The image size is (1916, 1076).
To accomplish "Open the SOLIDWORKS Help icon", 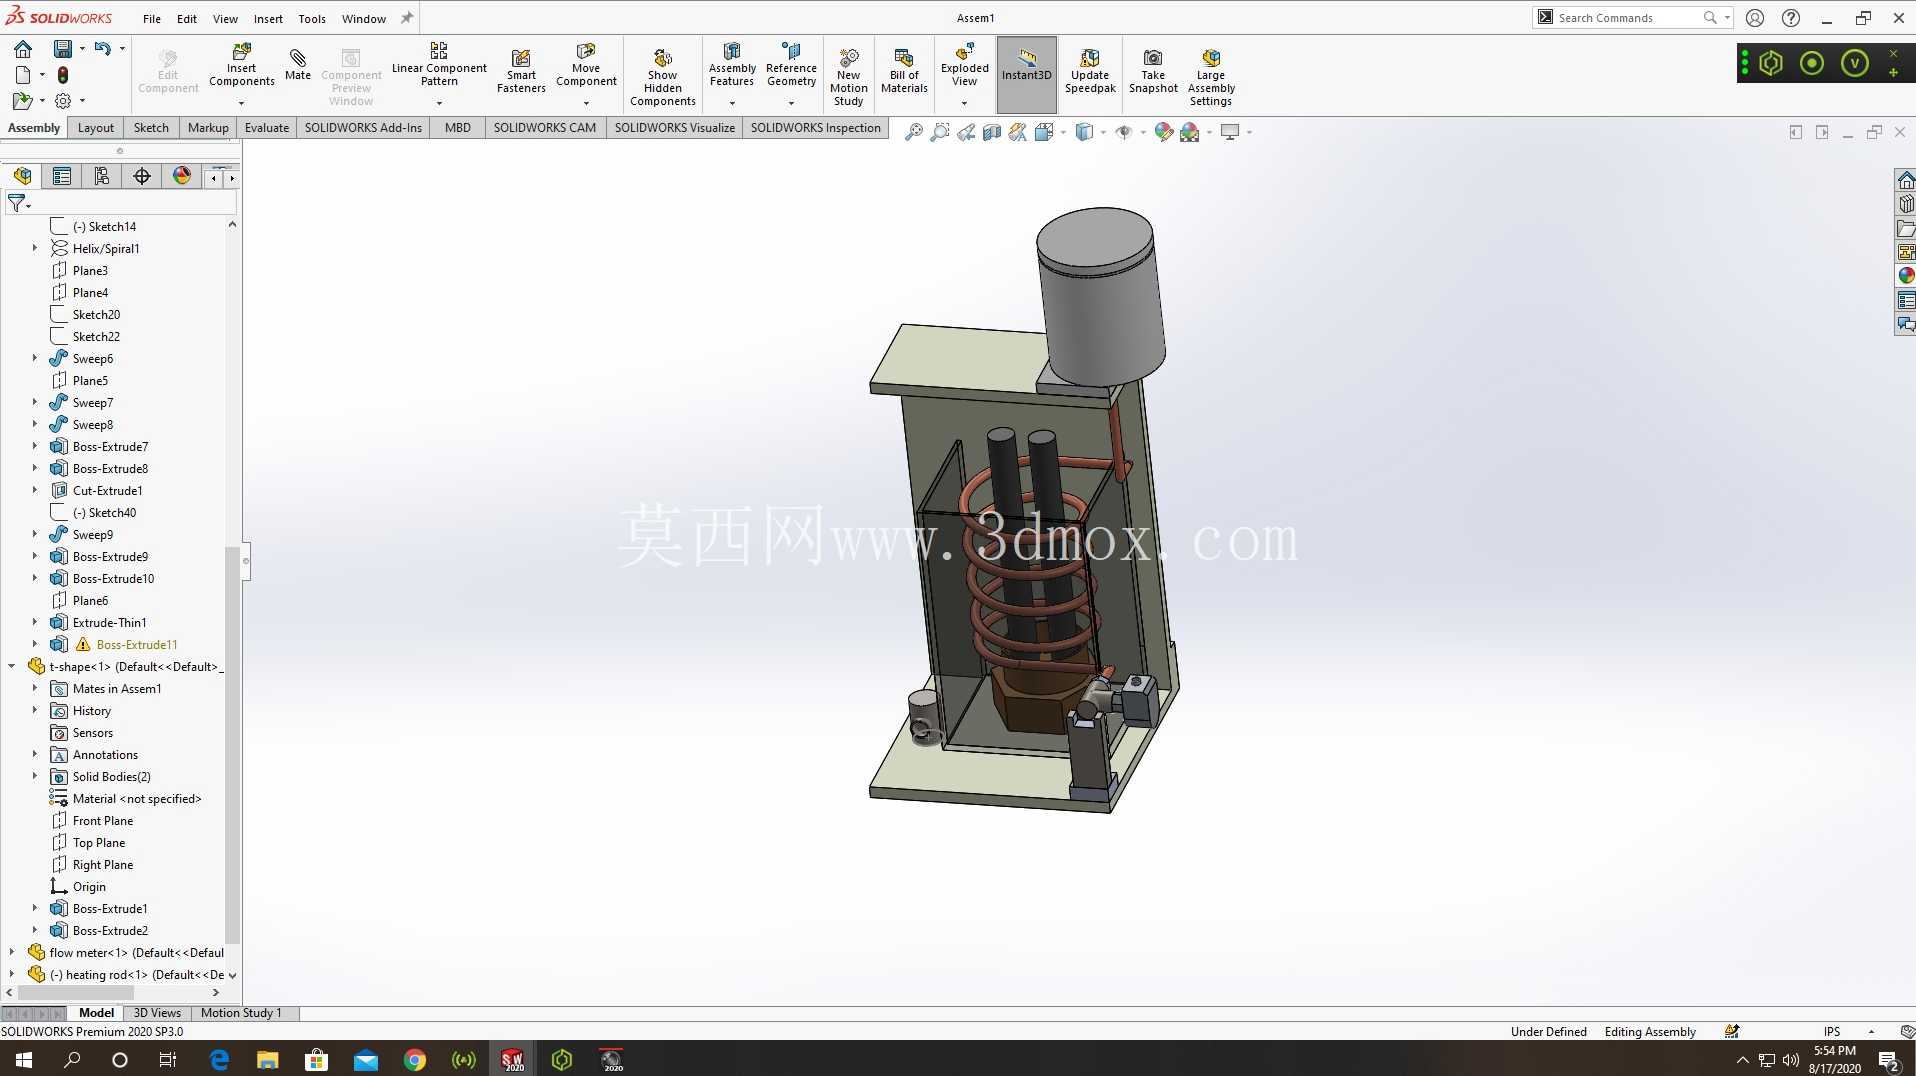I will [1791, 18].
